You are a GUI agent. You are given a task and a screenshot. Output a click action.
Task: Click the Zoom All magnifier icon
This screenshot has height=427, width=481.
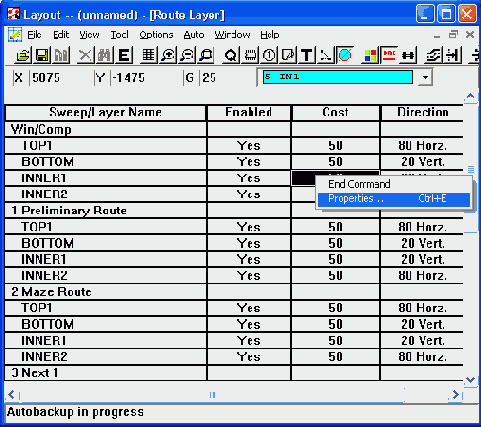pos(207,55)
